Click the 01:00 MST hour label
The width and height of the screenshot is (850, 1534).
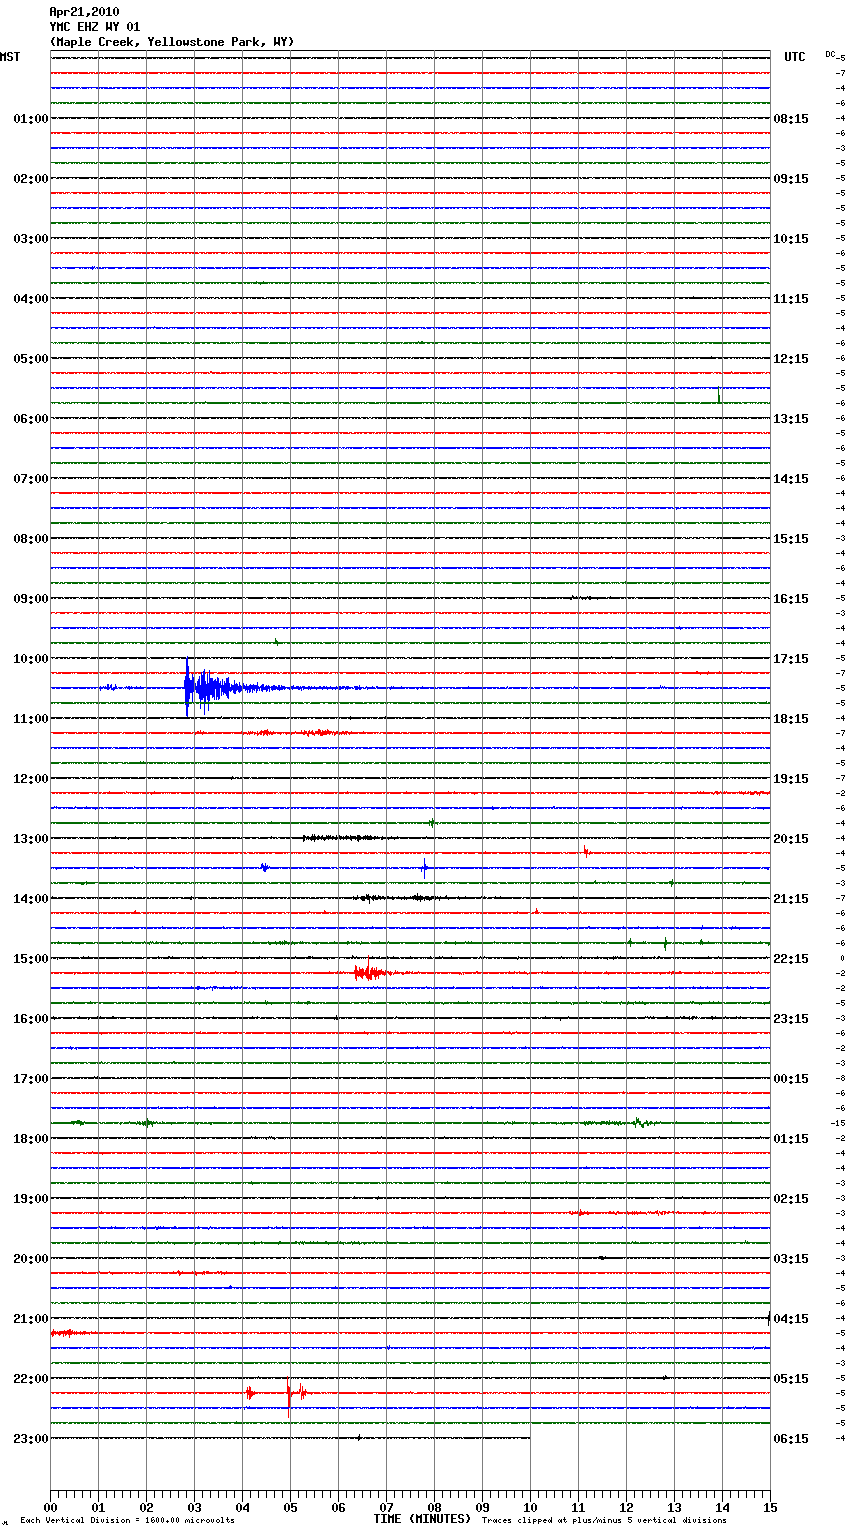click(31, 119)
